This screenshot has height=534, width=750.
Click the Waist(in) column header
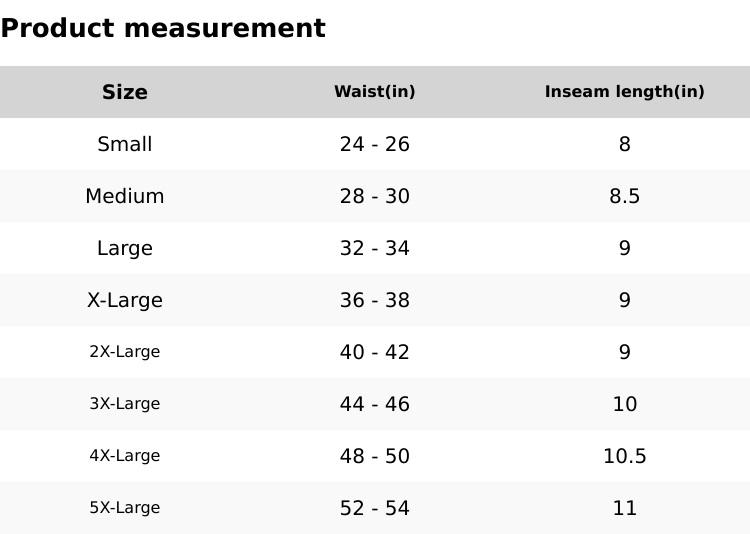click(374, 92)
